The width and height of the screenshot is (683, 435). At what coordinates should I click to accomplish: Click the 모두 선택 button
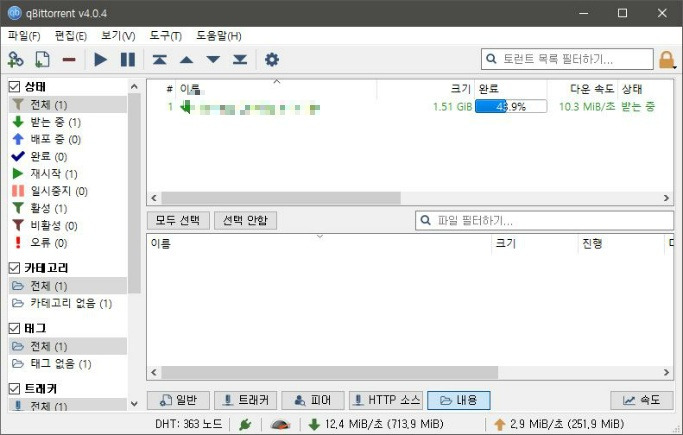[x=178, y=220]
